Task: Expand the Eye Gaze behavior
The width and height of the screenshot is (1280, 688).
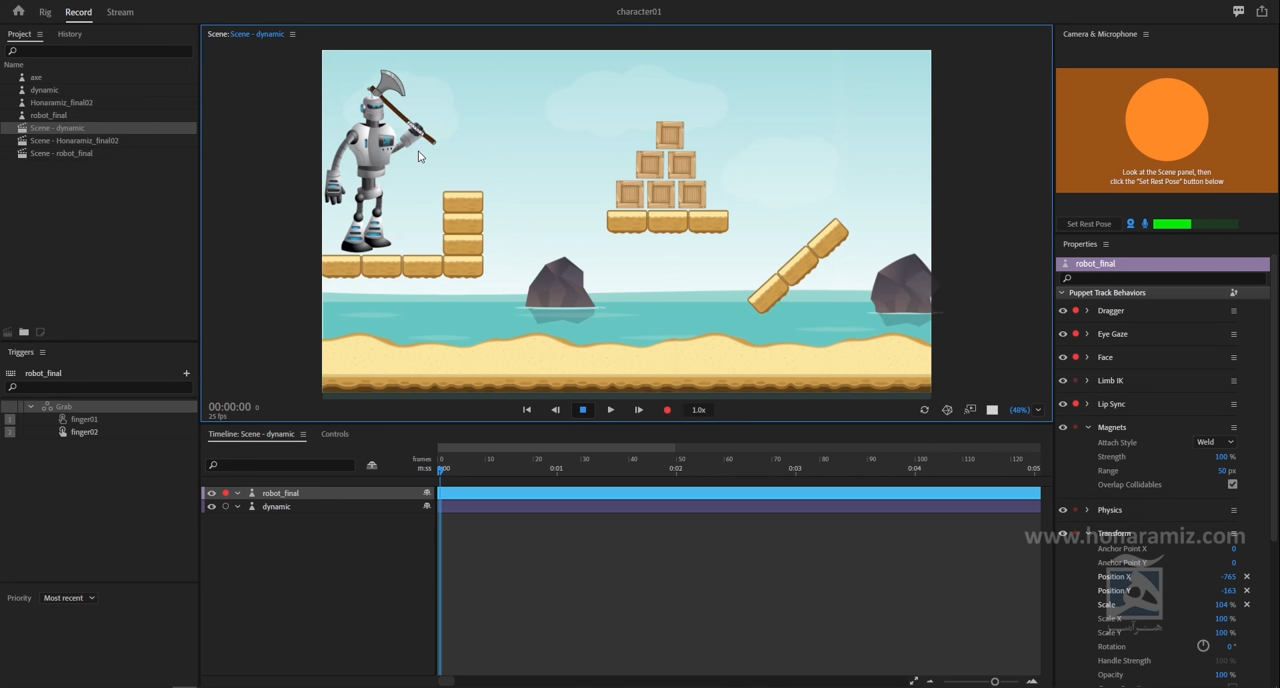Action: (1087, 334)
